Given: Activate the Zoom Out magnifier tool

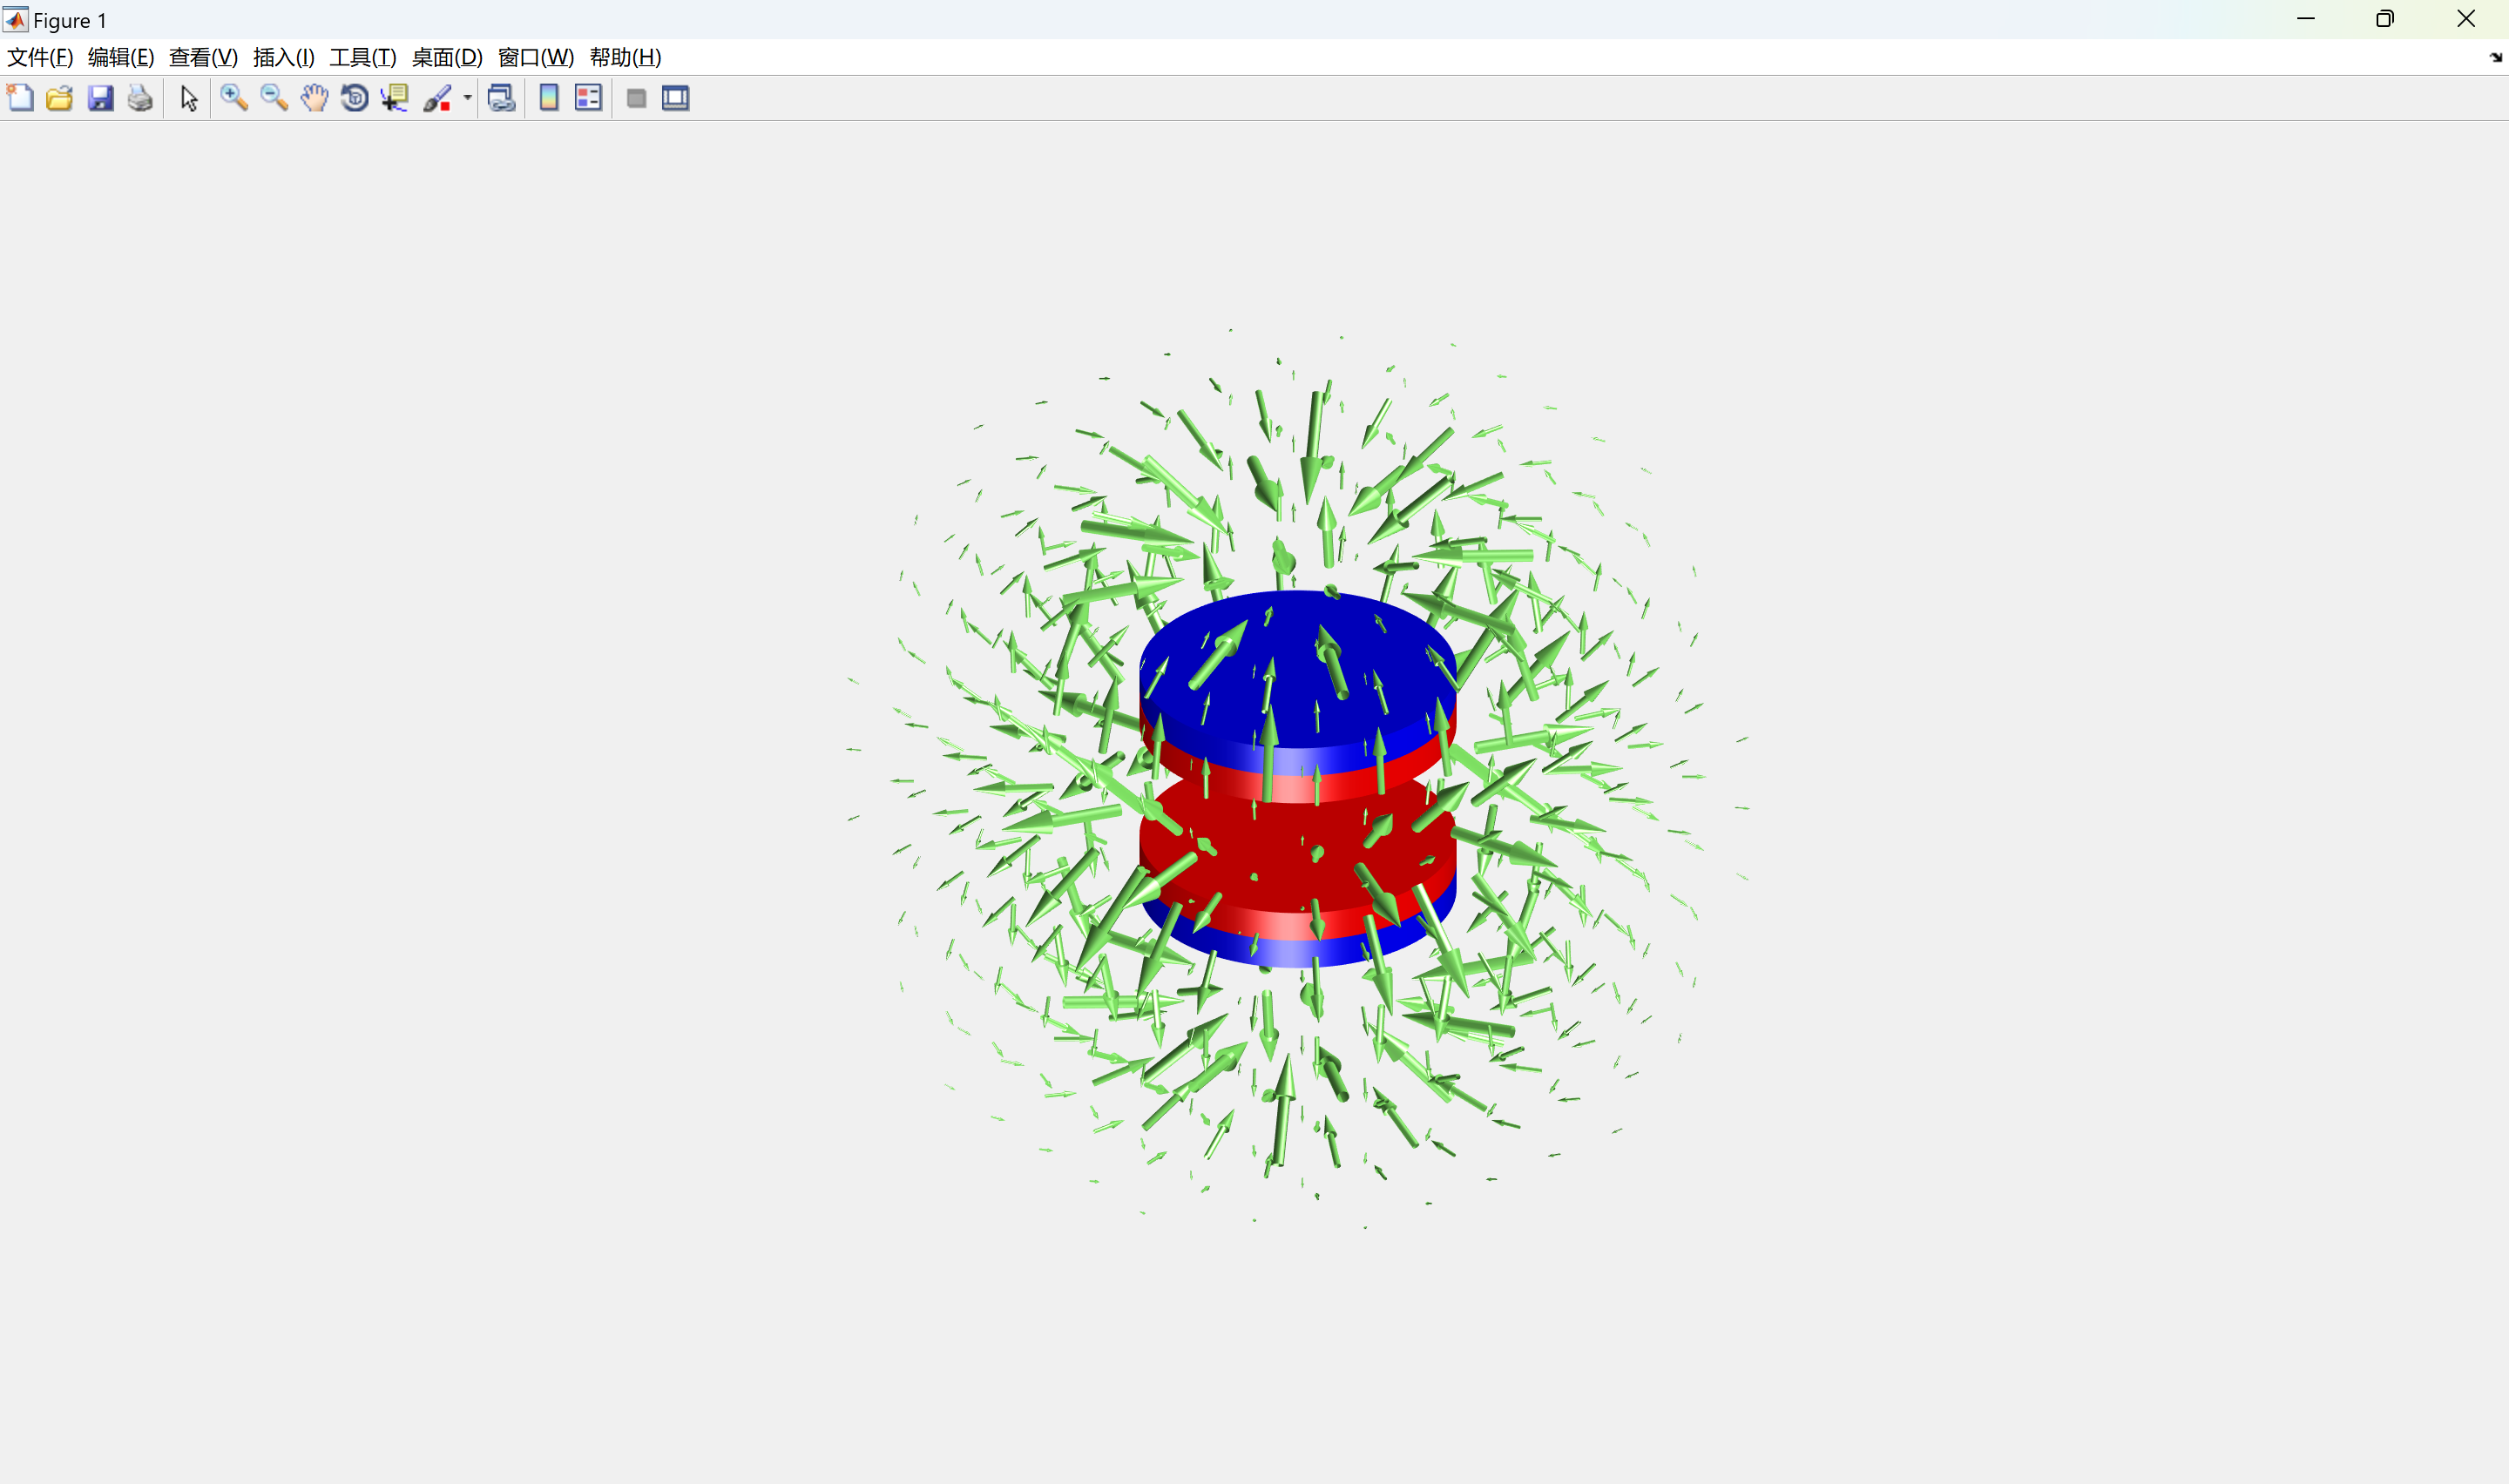Looking at the screenshot, I should coord(274,98).
